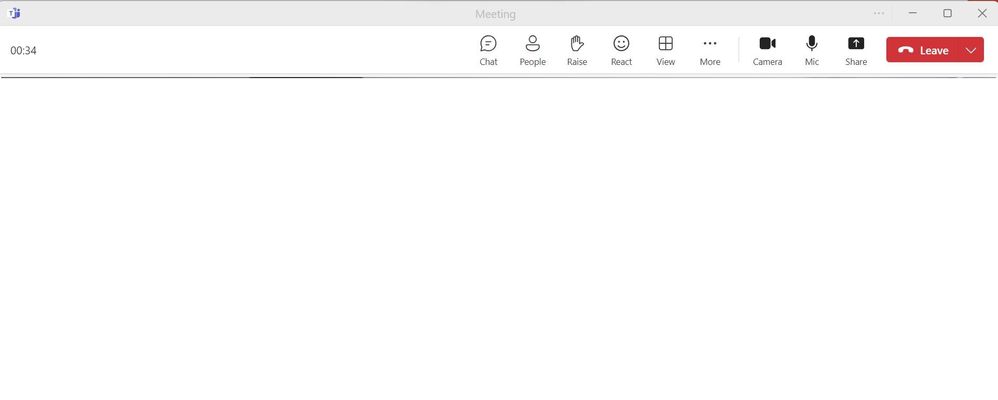
Task: Open the React emoji options
Action: tap(621, 50)
